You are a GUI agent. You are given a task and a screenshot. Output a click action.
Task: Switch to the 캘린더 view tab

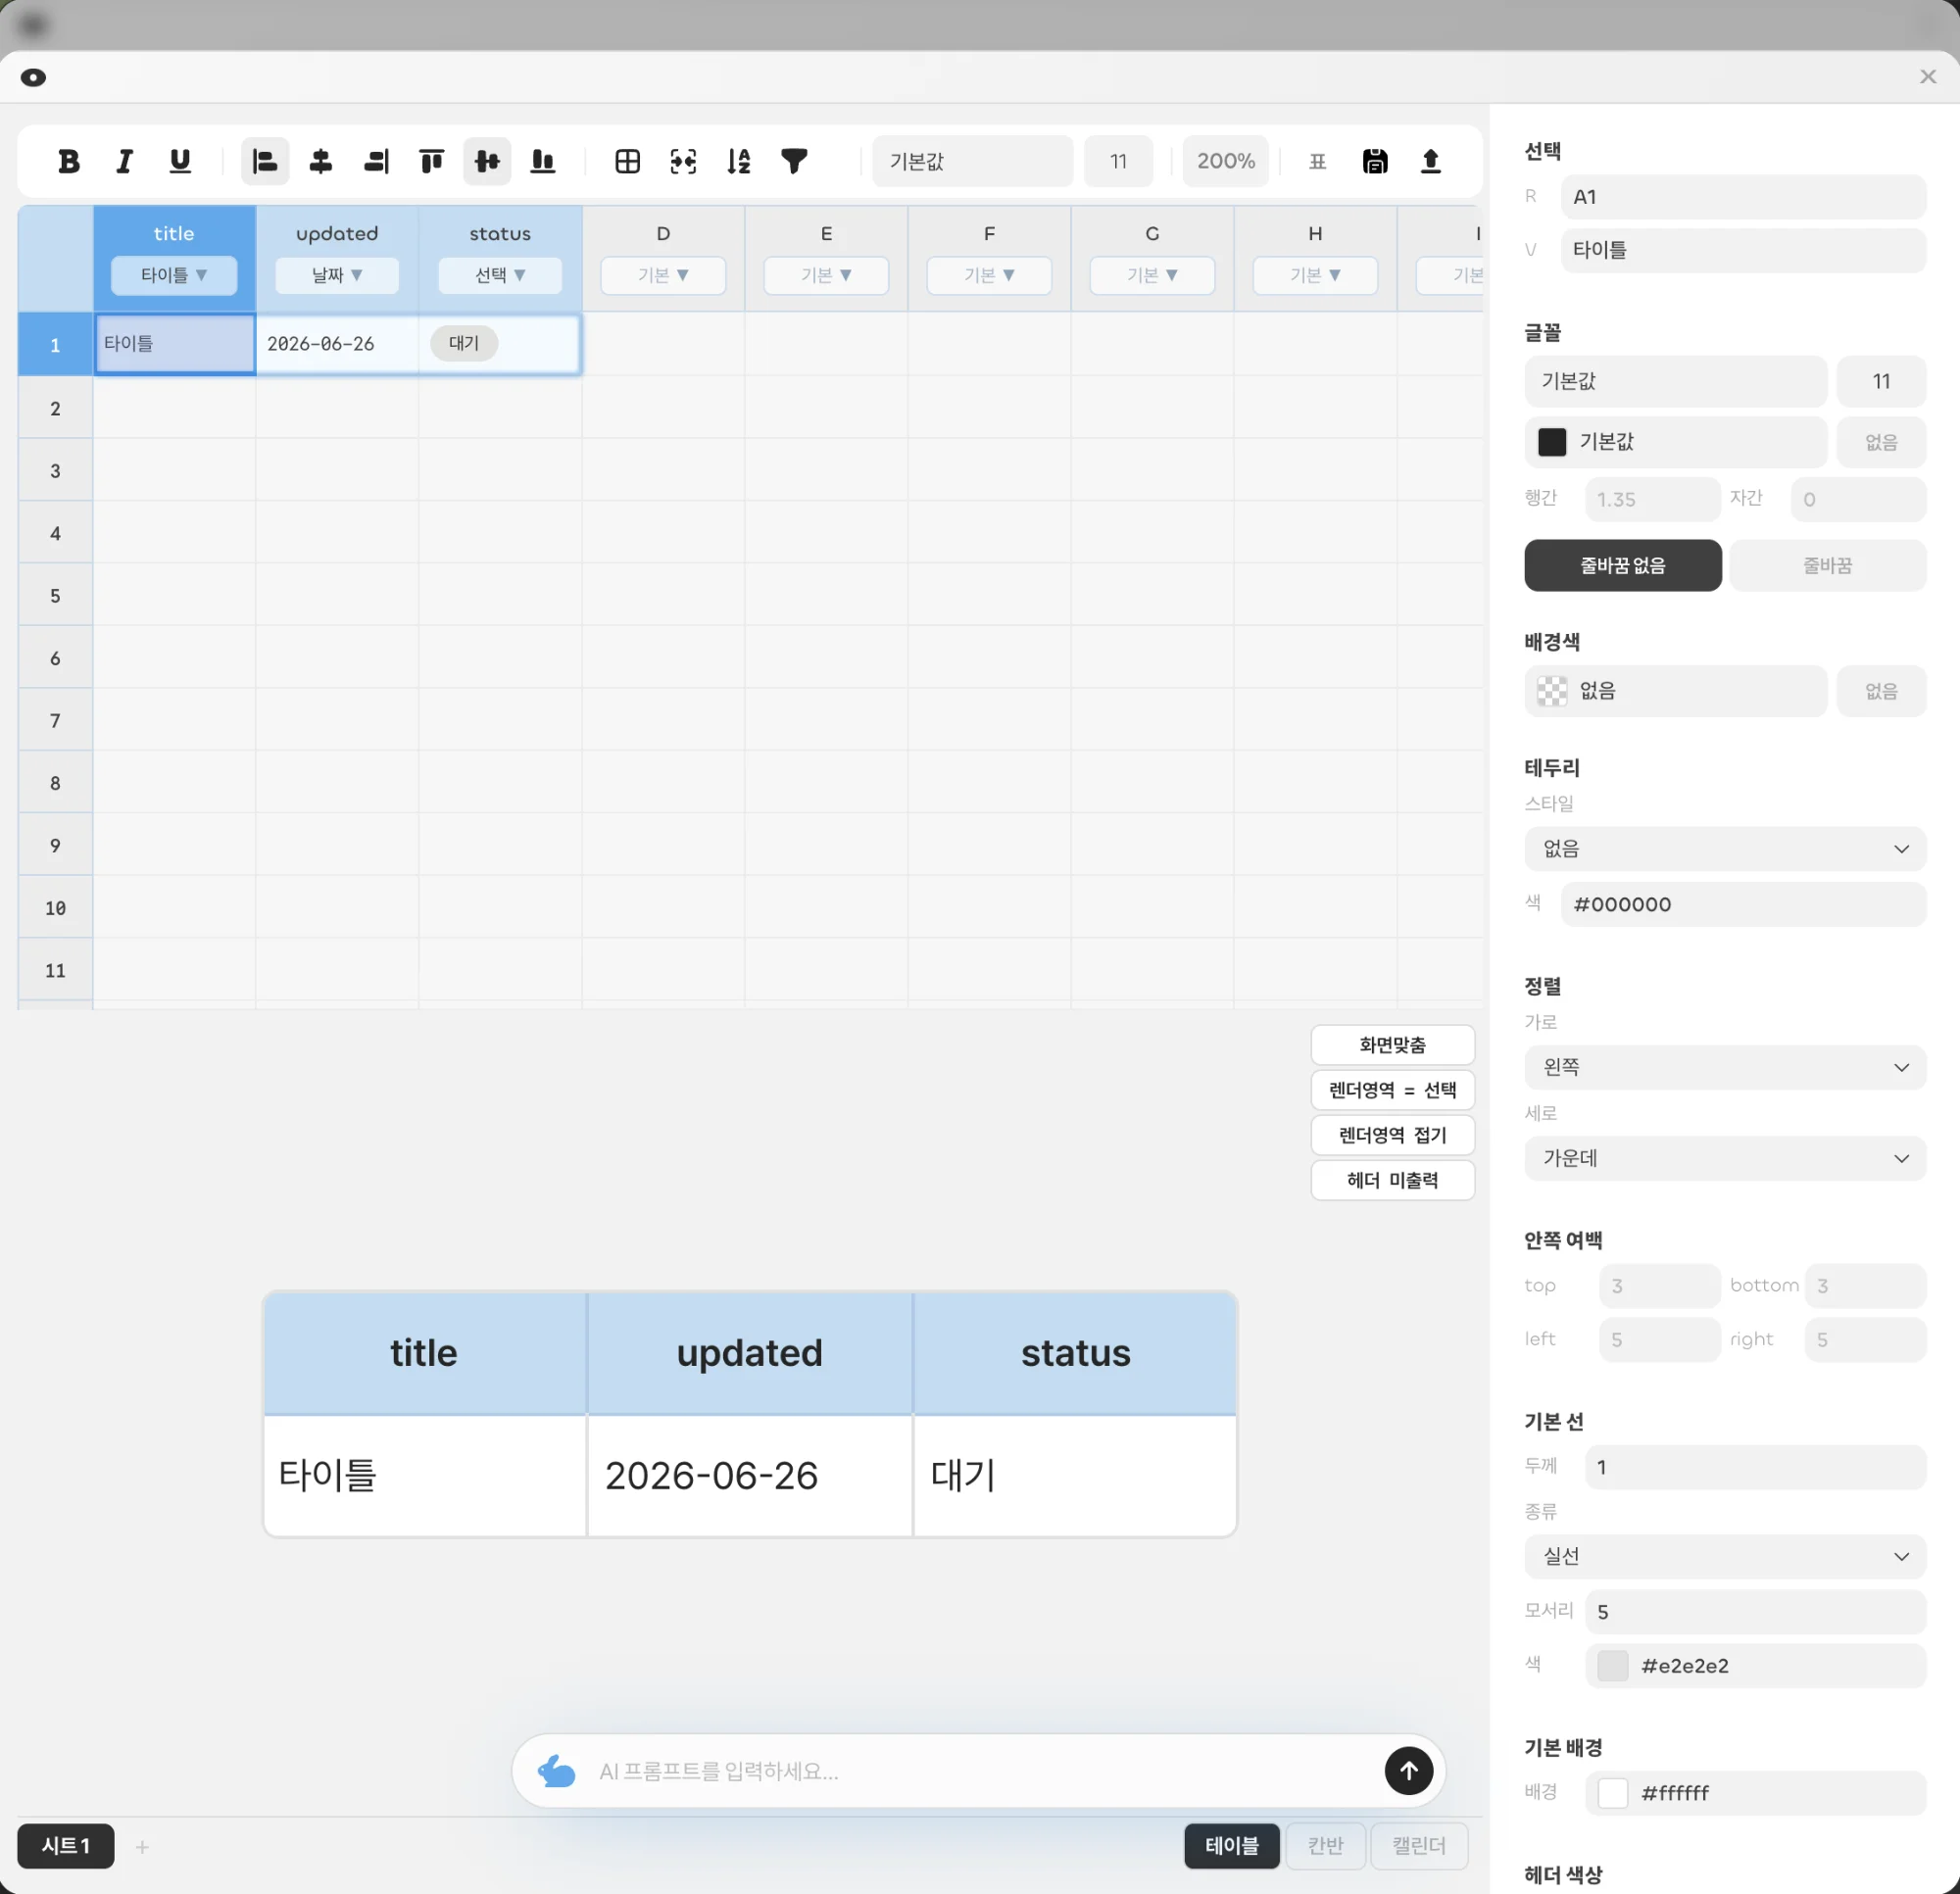1418,1845
